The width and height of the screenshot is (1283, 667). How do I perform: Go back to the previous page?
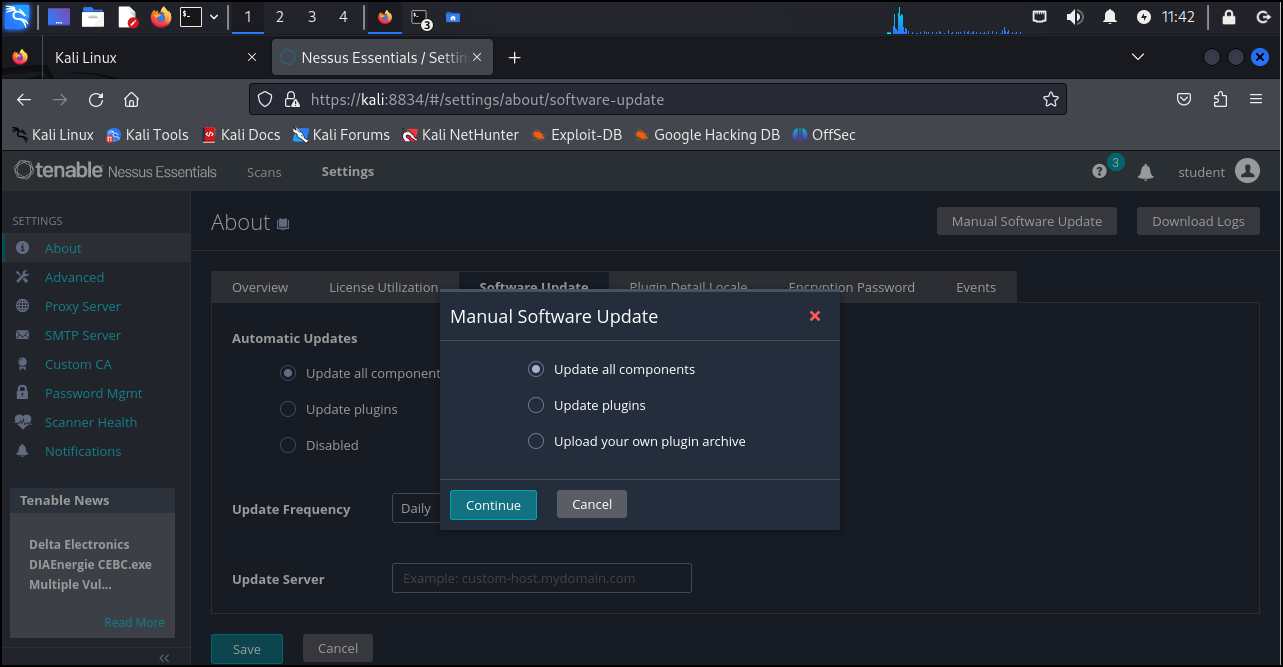click(x=24, y=99)
